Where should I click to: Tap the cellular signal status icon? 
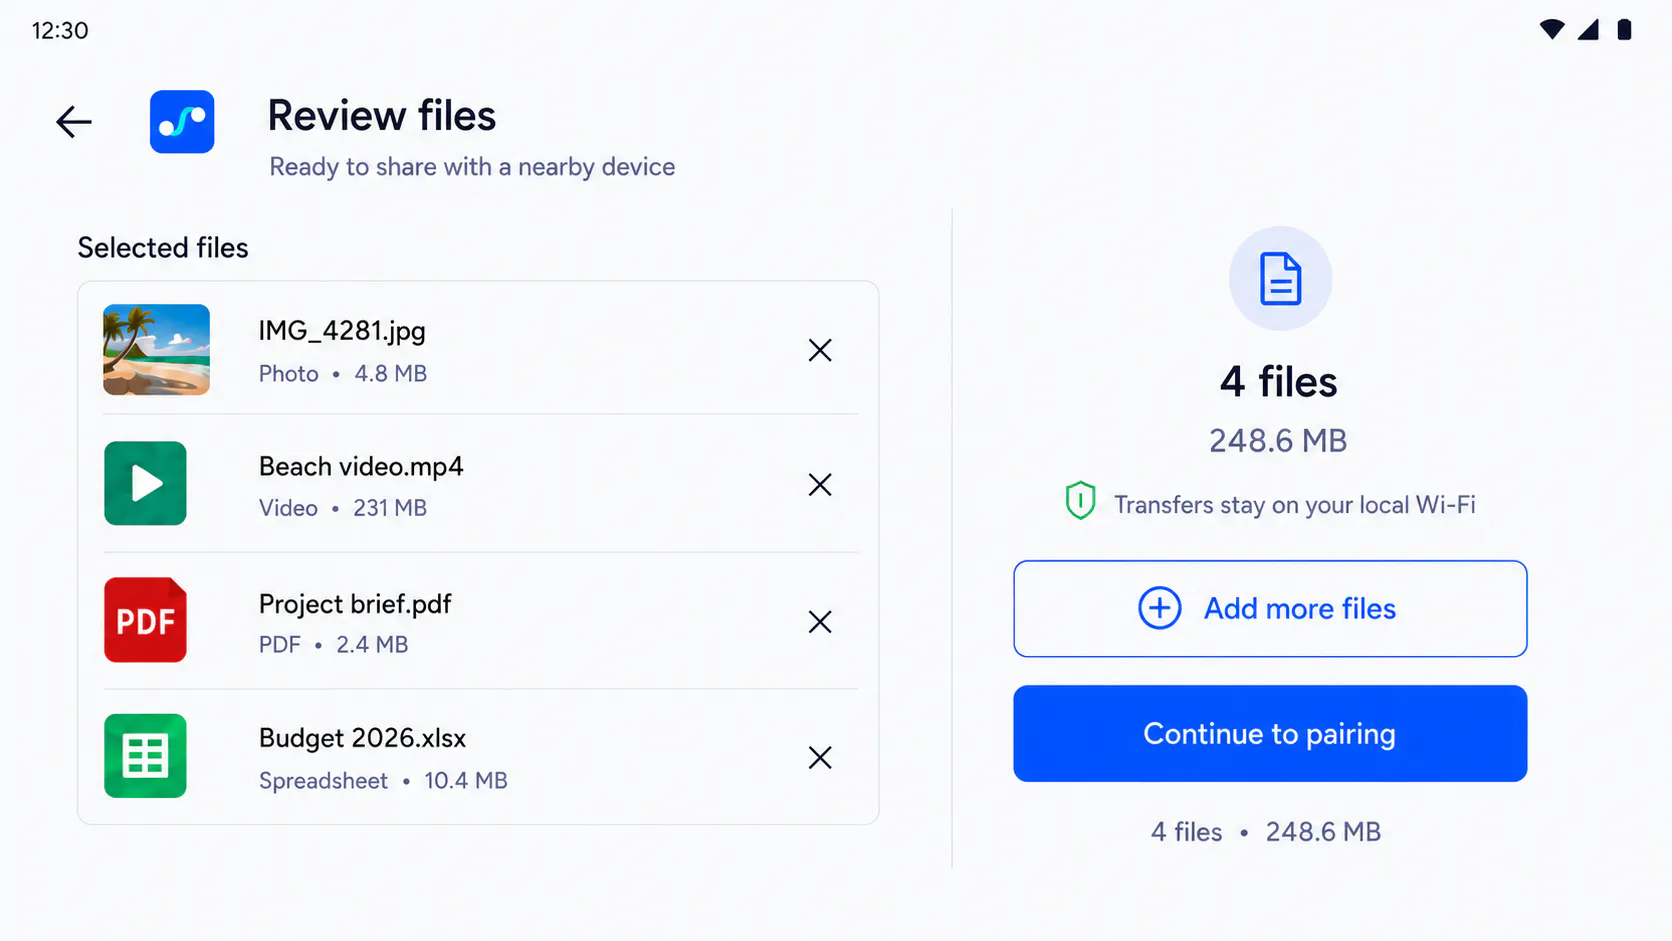click(x=1589, y=30)
